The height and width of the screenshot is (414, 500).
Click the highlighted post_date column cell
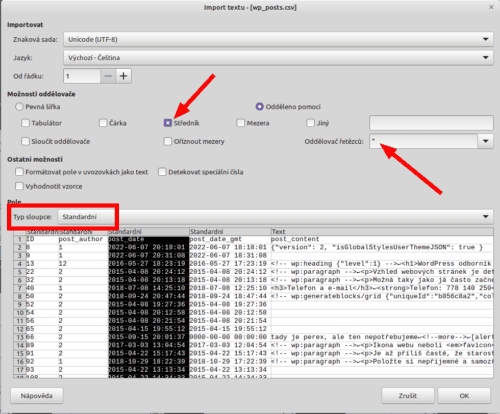point(149,239)
